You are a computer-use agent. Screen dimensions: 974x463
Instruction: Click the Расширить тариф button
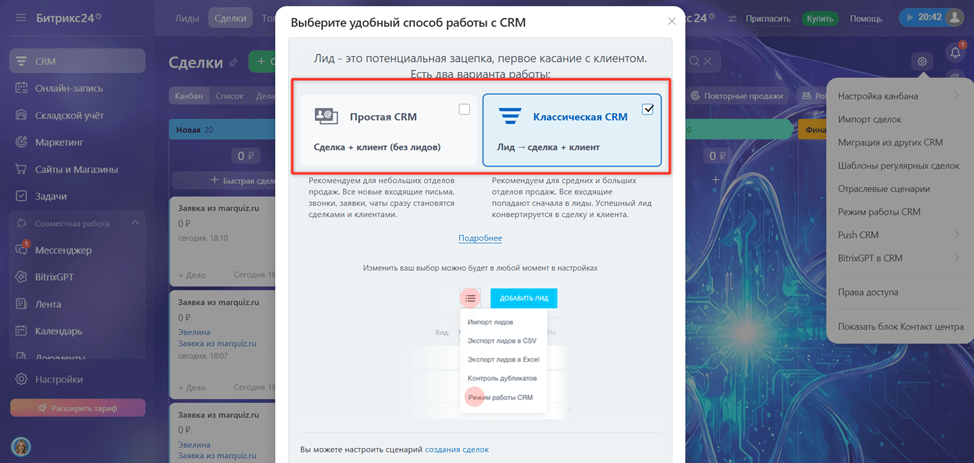point(78,408)
